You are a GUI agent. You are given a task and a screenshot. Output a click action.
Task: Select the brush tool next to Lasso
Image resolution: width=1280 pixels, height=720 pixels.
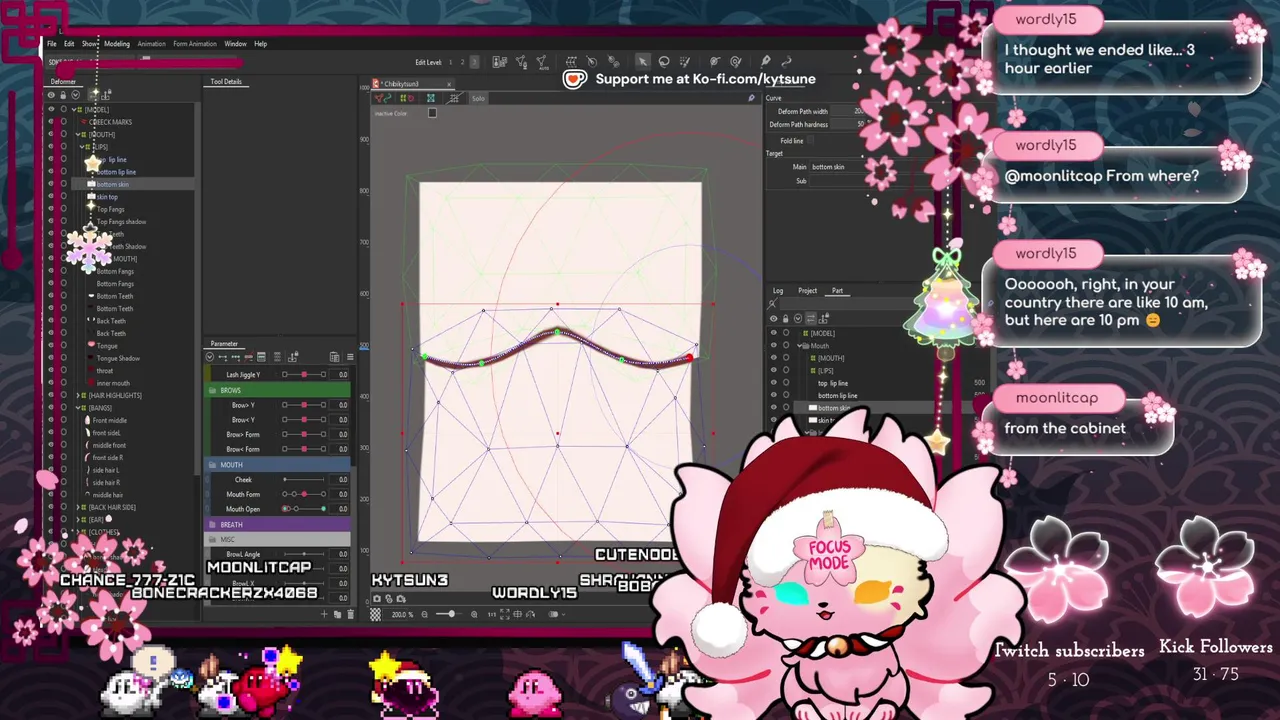pyautogui.click(x=684, y=62)
